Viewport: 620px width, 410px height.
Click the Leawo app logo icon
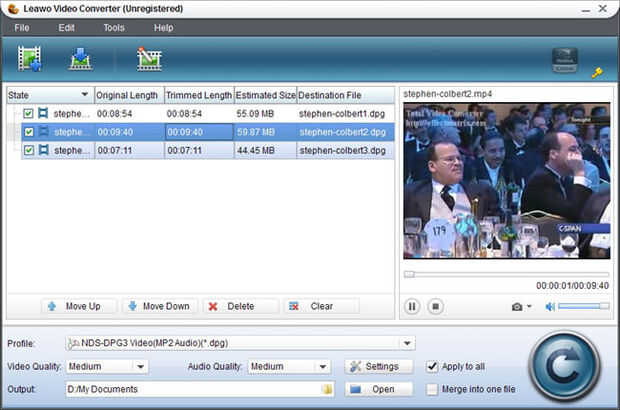[13, 8]
